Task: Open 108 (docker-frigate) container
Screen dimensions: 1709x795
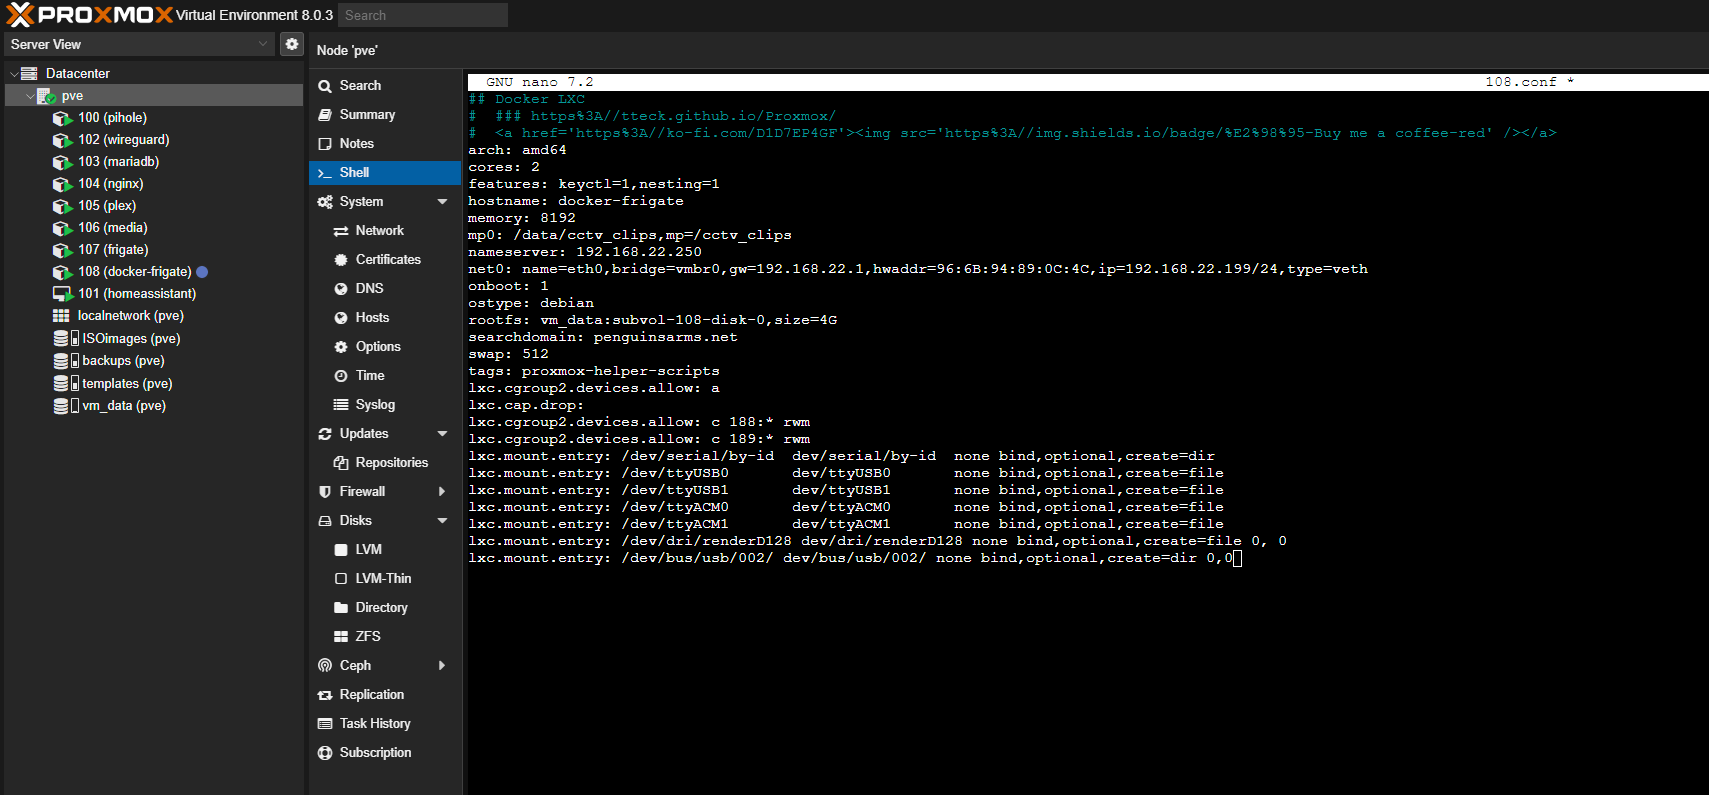Action: point(134,272)
